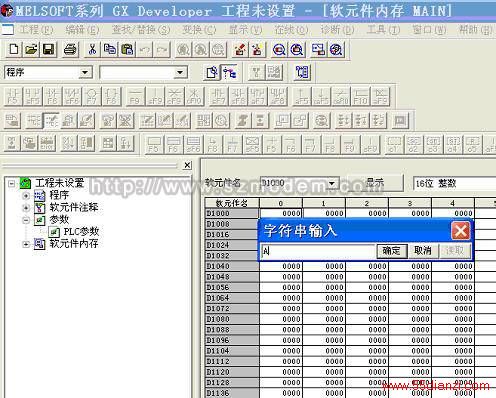Image resolution: width=496 pixels, height=398 pixels.
Task: Click the Print icon in the toolbar
Action: click(70, 50)
